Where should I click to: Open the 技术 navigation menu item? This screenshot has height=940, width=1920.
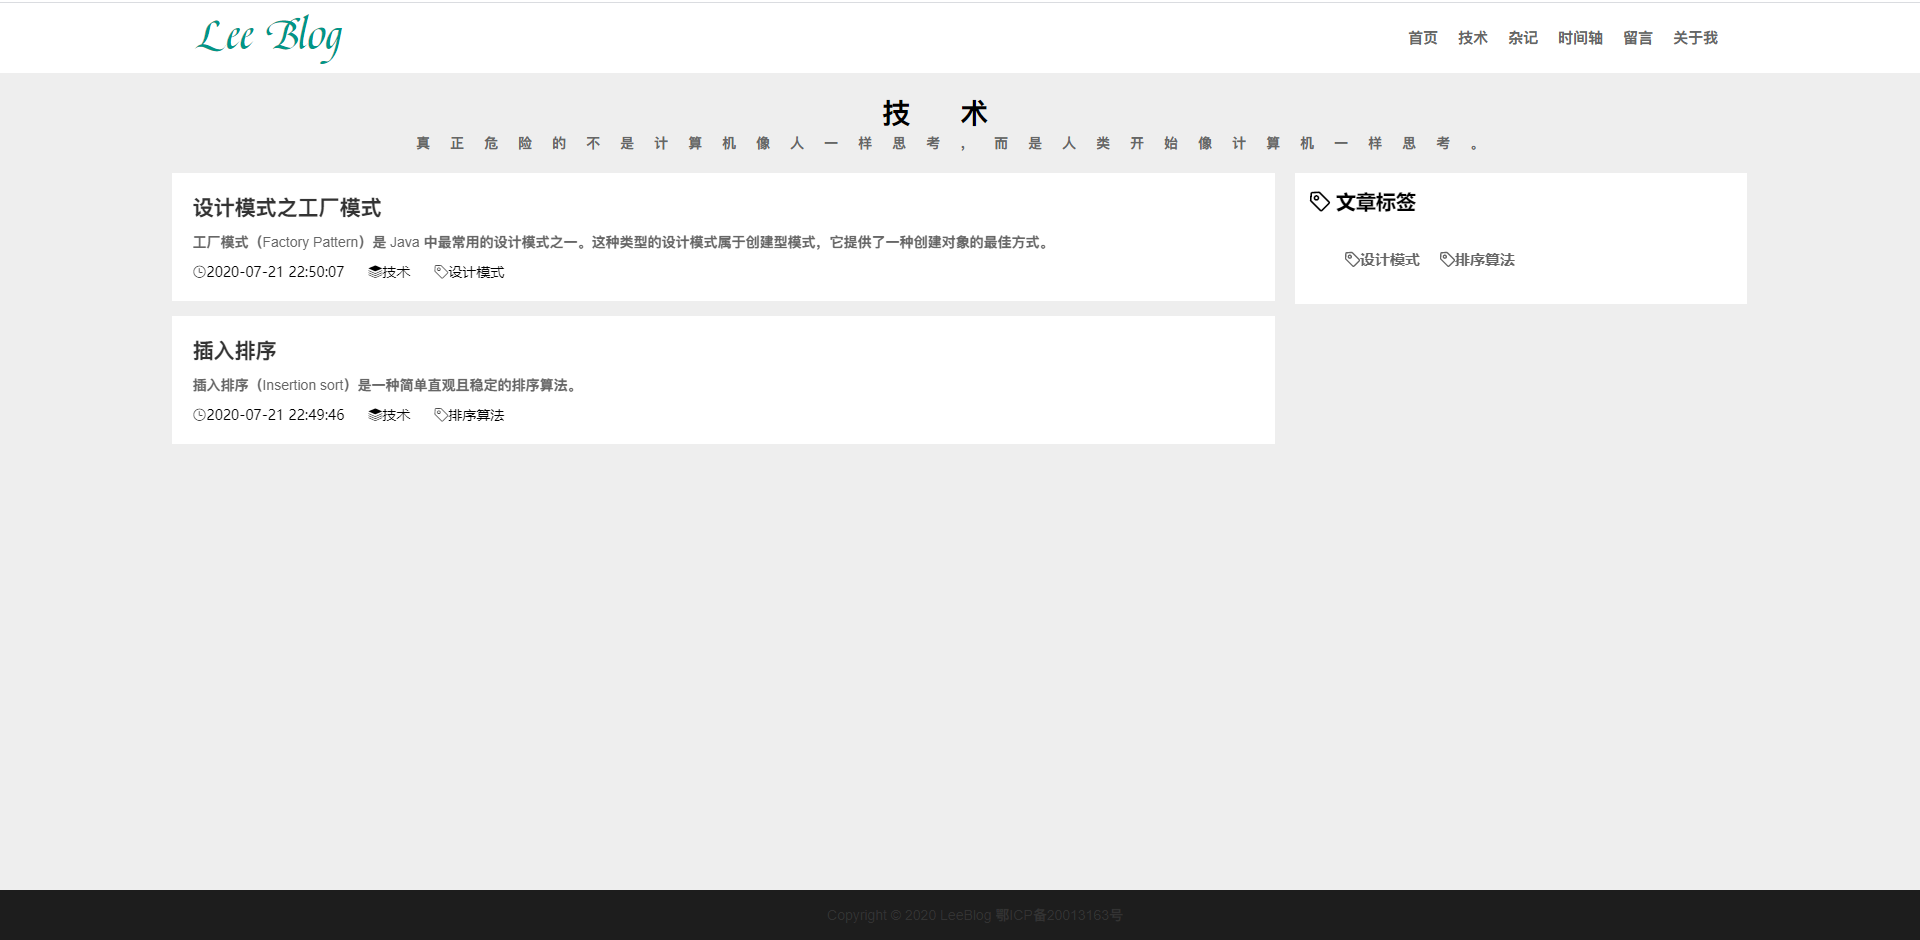1472,38
